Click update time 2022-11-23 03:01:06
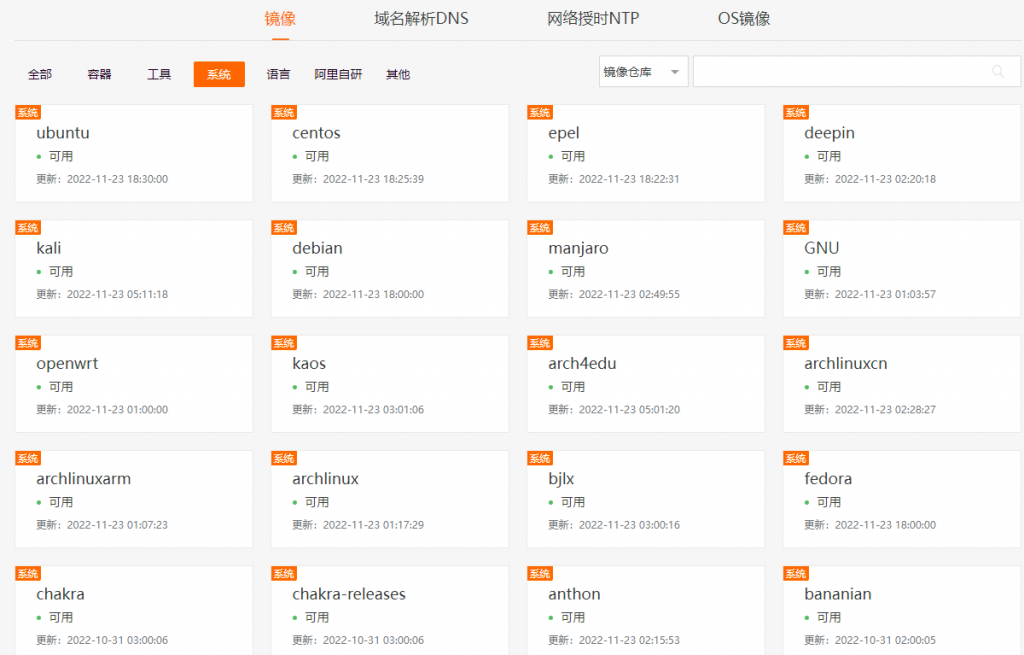 pyautogui.click(x=374, y=409)
